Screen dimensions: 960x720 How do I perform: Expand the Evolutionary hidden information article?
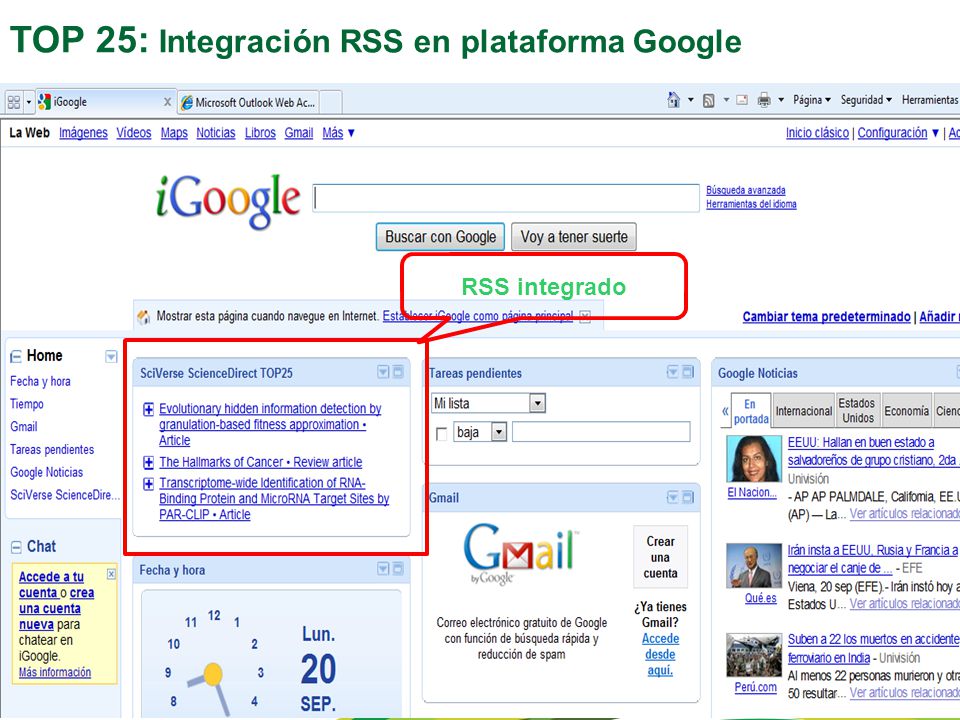click(148, 410)
